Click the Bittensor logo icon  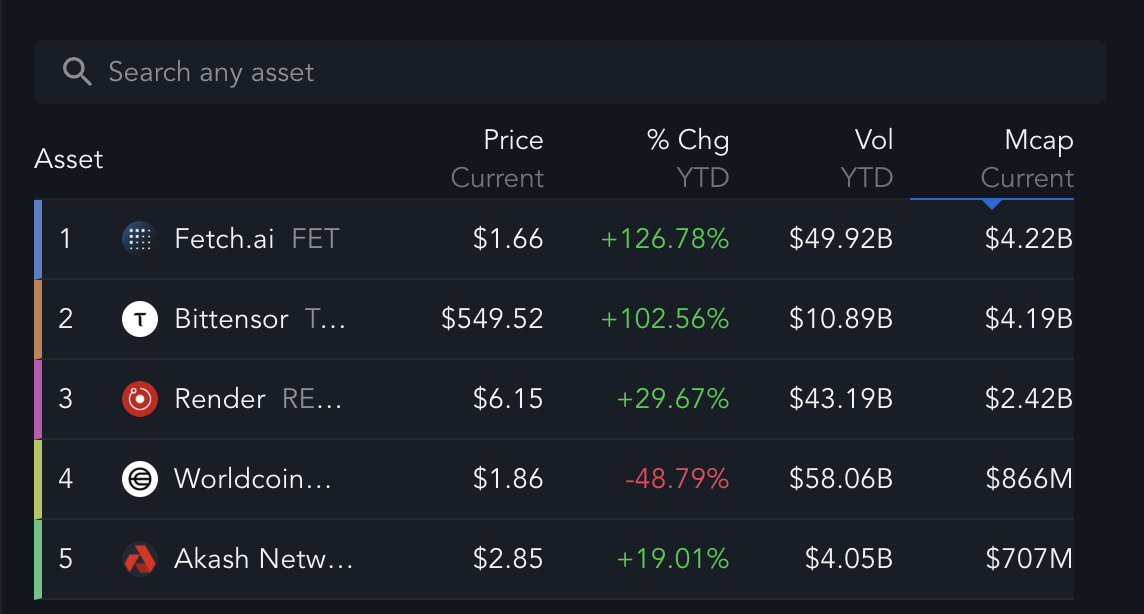tap(139, 319)
